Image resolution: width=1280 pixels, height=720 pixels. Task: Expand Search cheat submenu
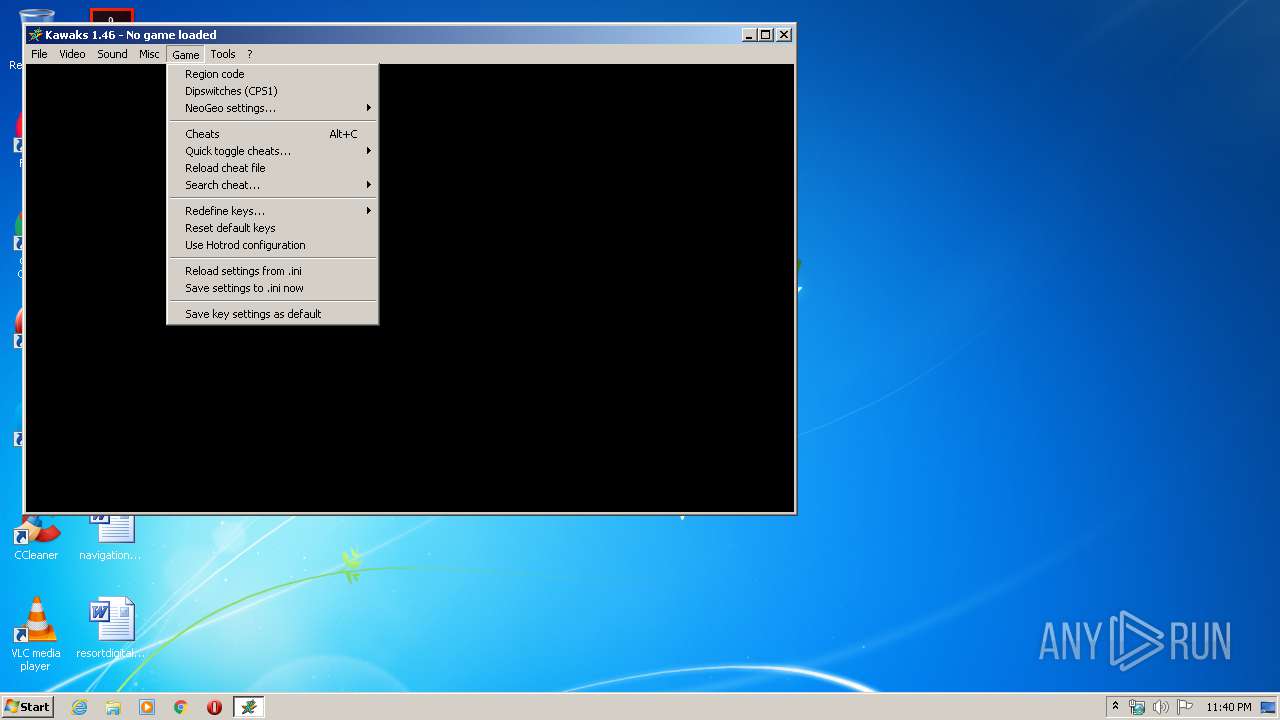[x=272, y=185]
